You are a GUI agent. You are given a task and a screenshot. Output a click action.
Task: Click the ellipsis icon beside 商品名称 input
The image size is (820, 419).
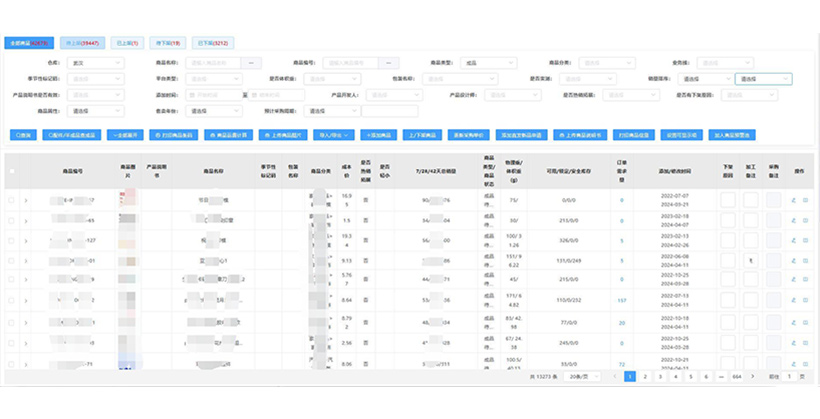tap(250, 63)
